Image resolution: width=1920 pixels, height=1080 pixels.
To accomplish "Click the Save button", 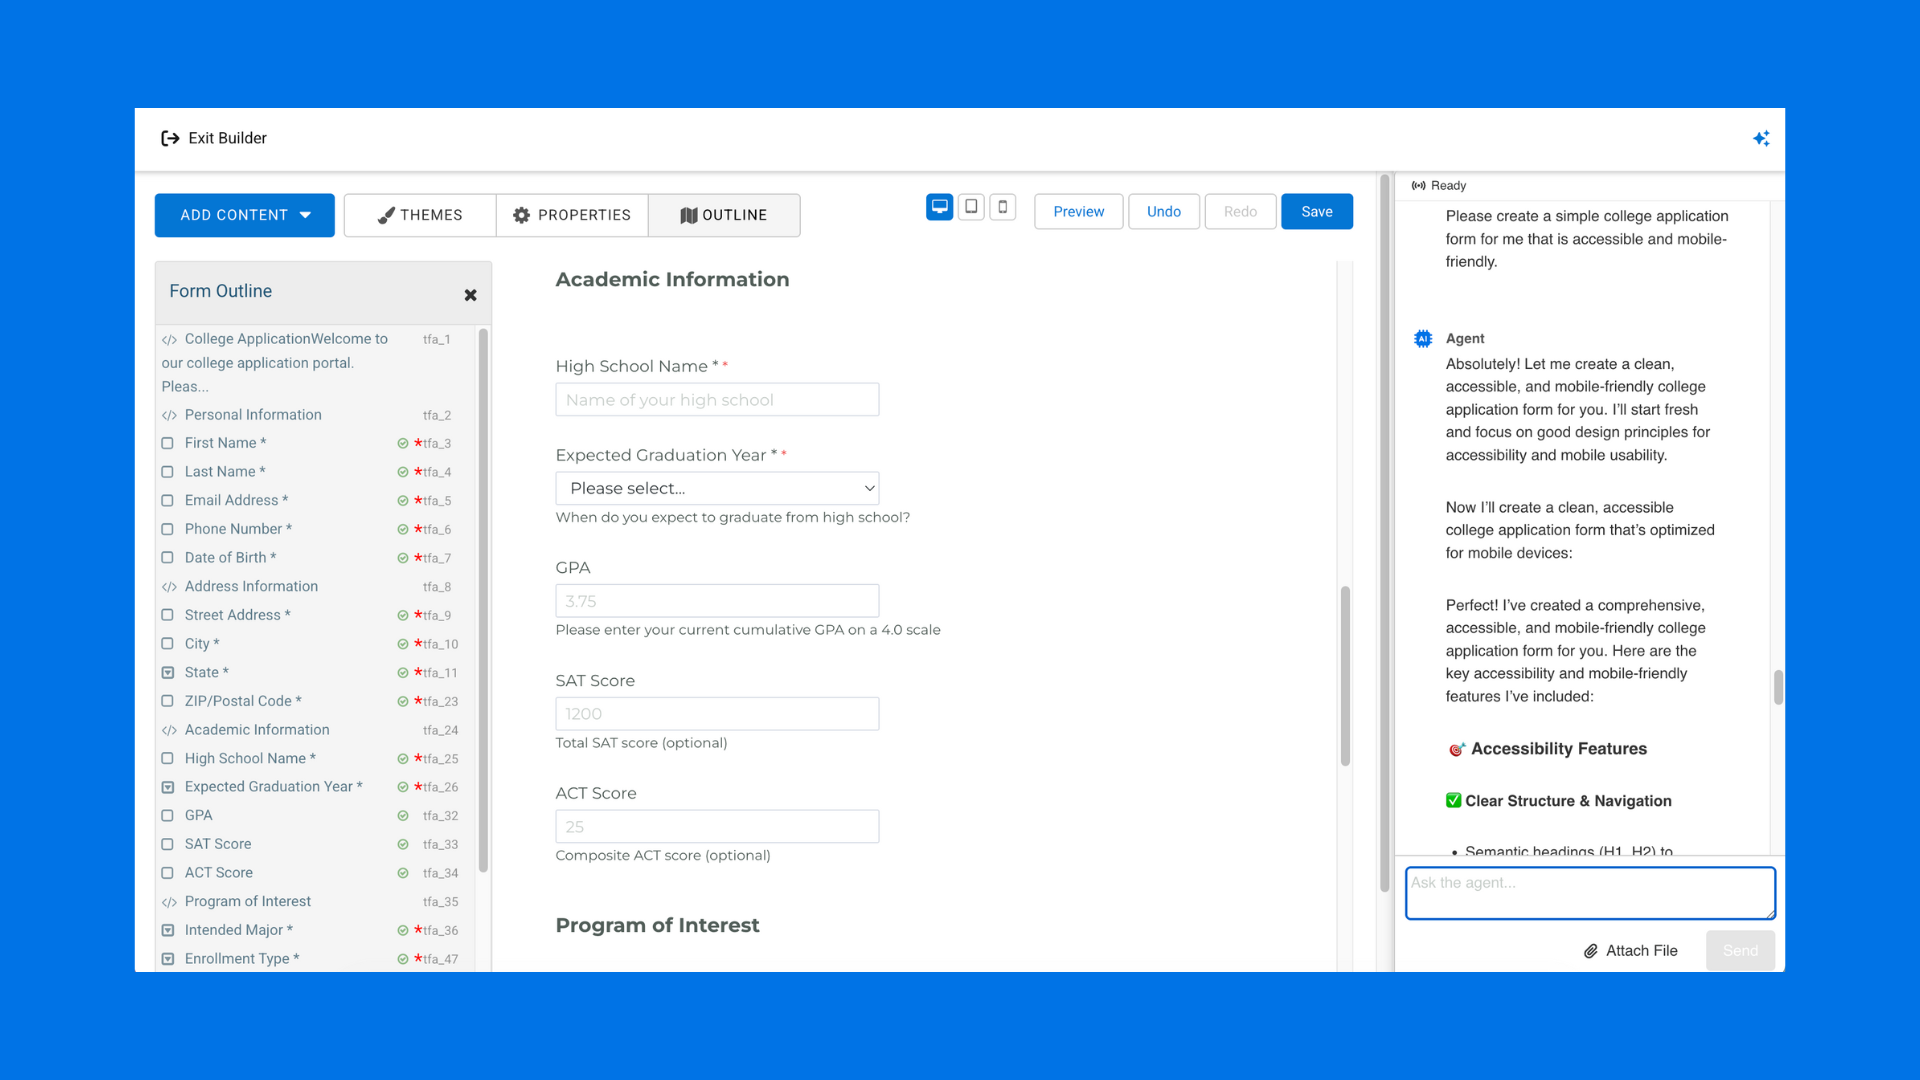I will pyautogui.click(x=1316, y=212).
